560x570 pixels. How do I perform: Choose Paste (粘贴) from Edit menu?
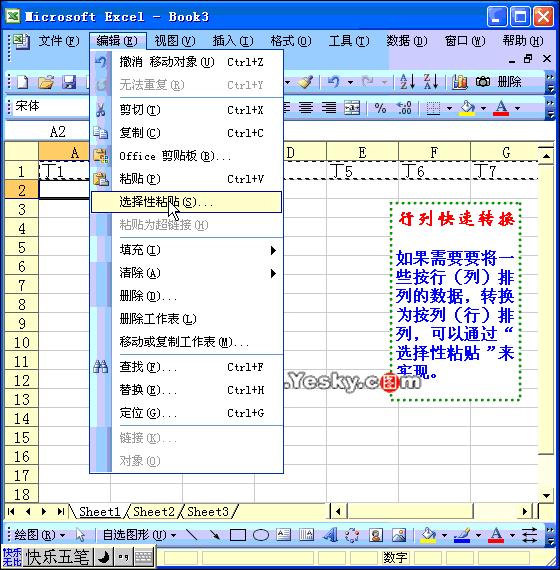(187, 179)
